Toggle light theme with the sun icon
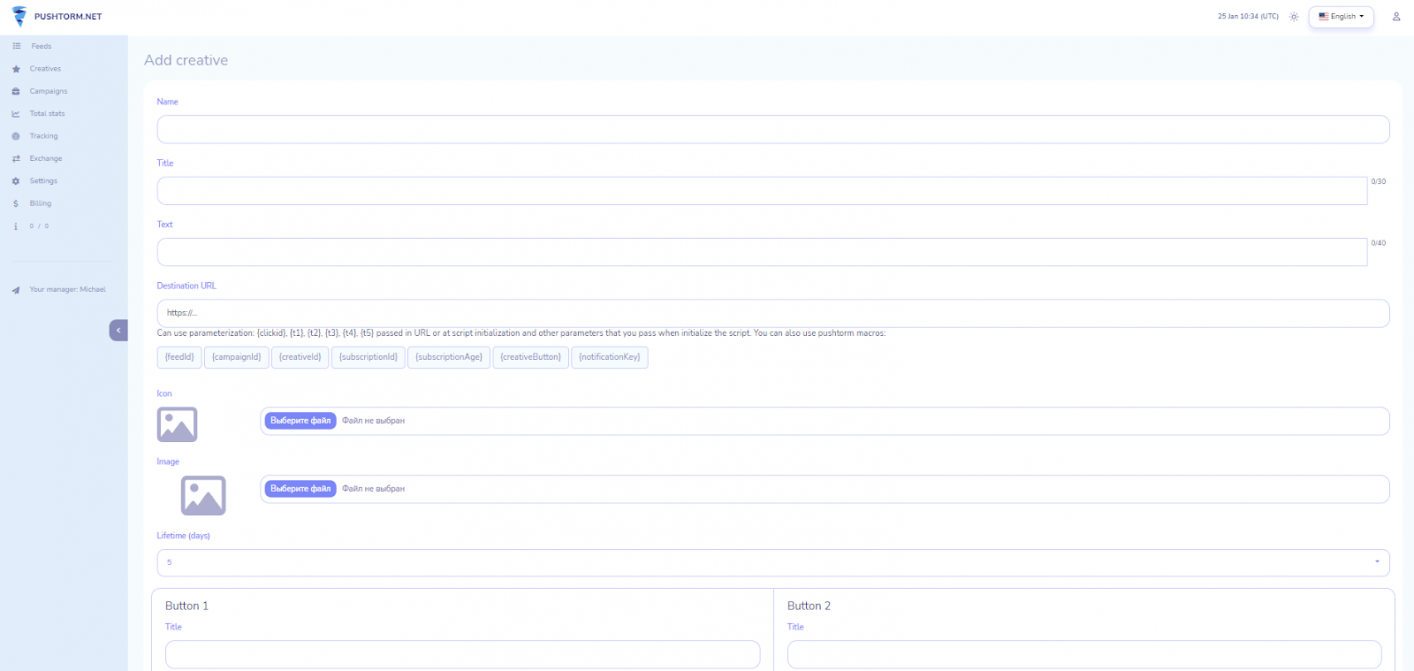Image resolution: width=1414 pixels, height=671 pixels. (x=1294, y=17)
